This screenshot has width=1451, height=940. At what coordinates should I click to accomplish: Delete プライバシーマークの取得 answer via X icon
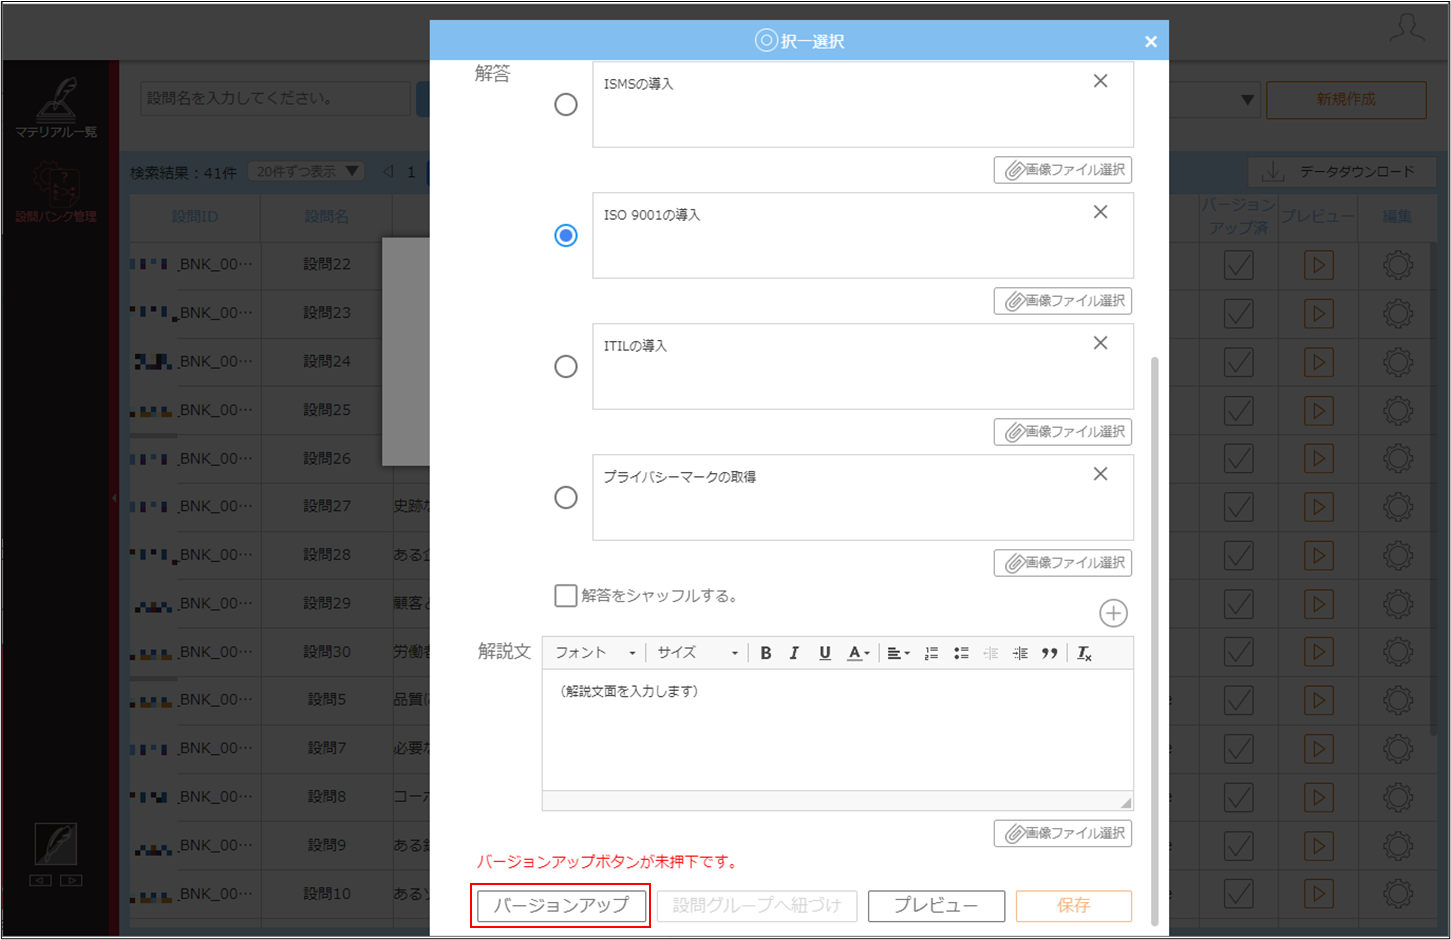(x=1100, y=474)
